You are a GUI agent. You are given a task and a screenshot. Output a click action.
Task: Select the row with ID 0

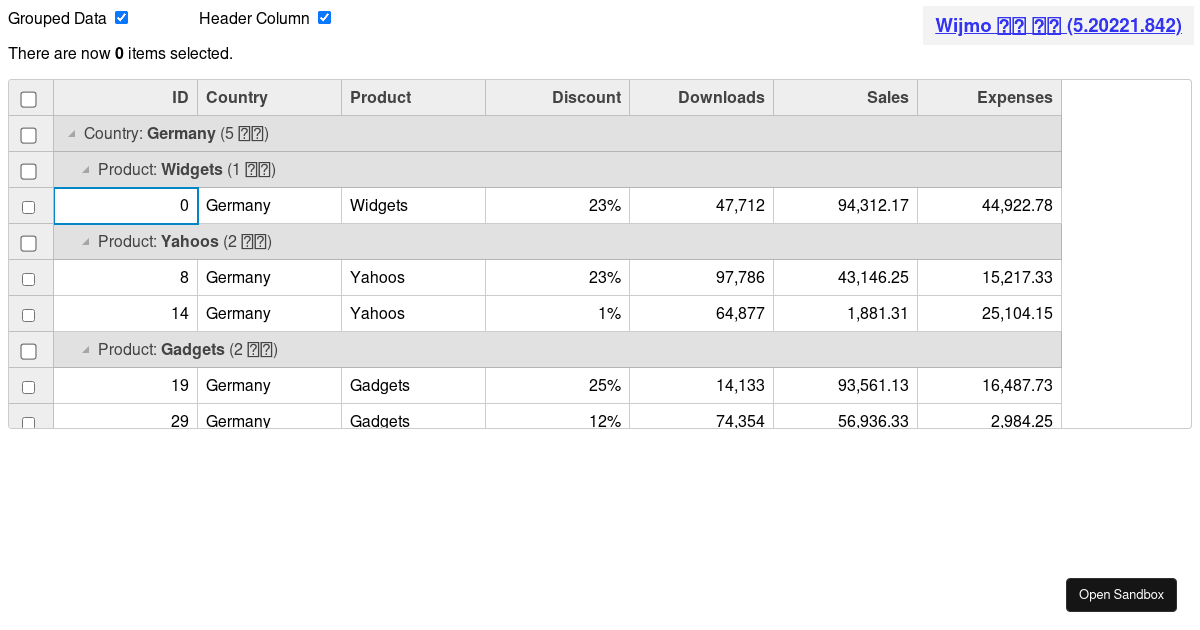tap(29, 207)
